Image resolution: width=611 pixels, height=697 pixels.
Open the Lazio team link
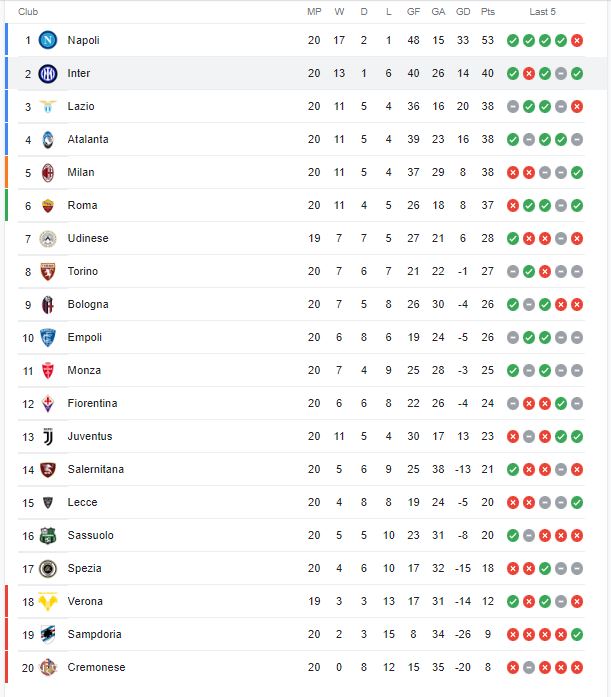click(x=81, y=106)
